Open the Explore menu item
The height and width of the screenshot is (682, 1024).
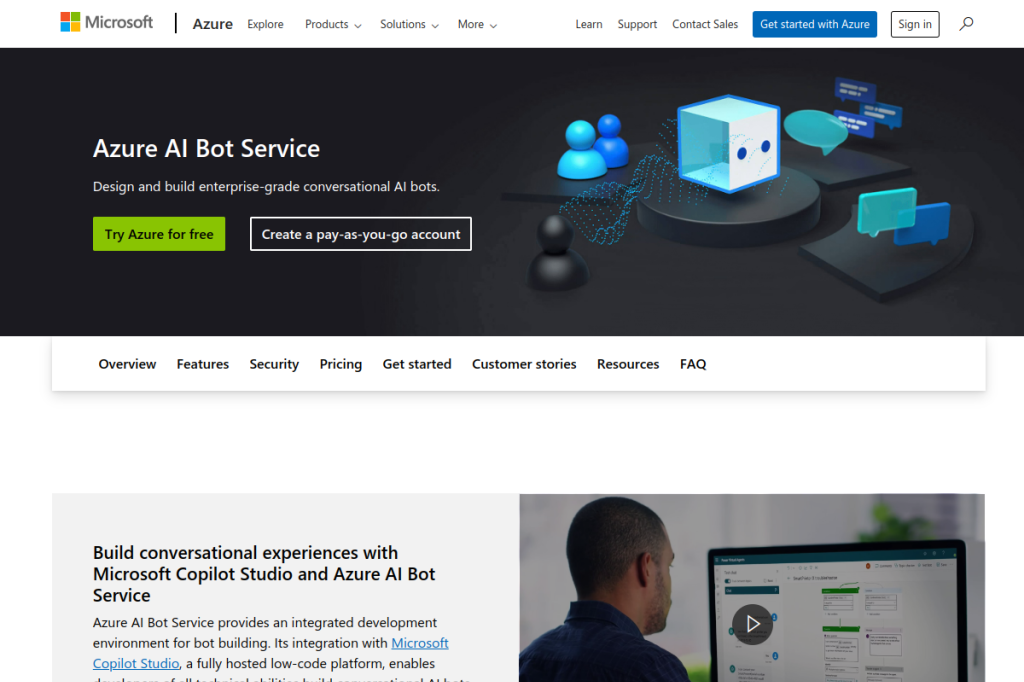(x=265, y=24)
